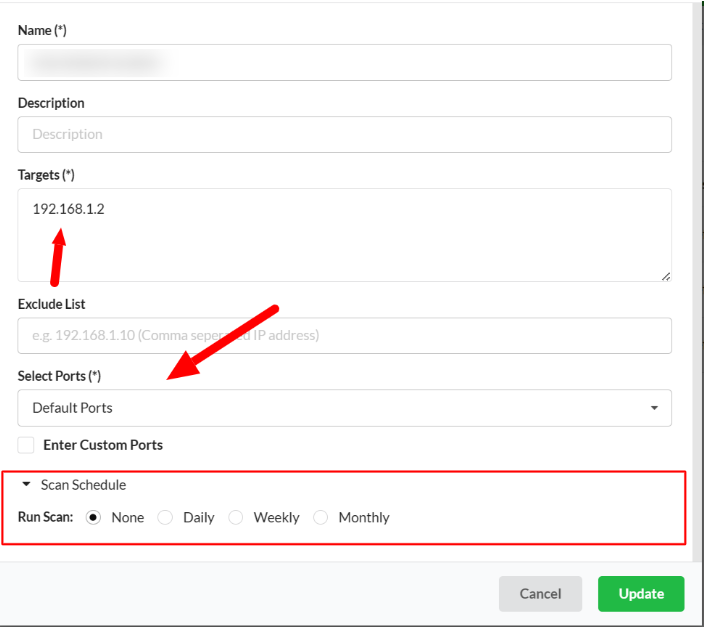Click the Targets (*) field label
The width and height of the screenshot is (704, 627).
46,175
